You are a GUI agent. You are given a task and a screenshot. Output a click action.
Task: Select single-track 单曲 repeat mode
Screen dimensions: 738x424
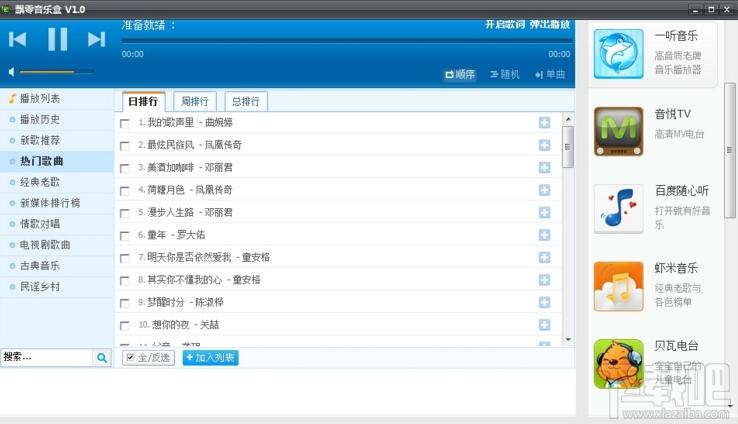tap(550, 74)
